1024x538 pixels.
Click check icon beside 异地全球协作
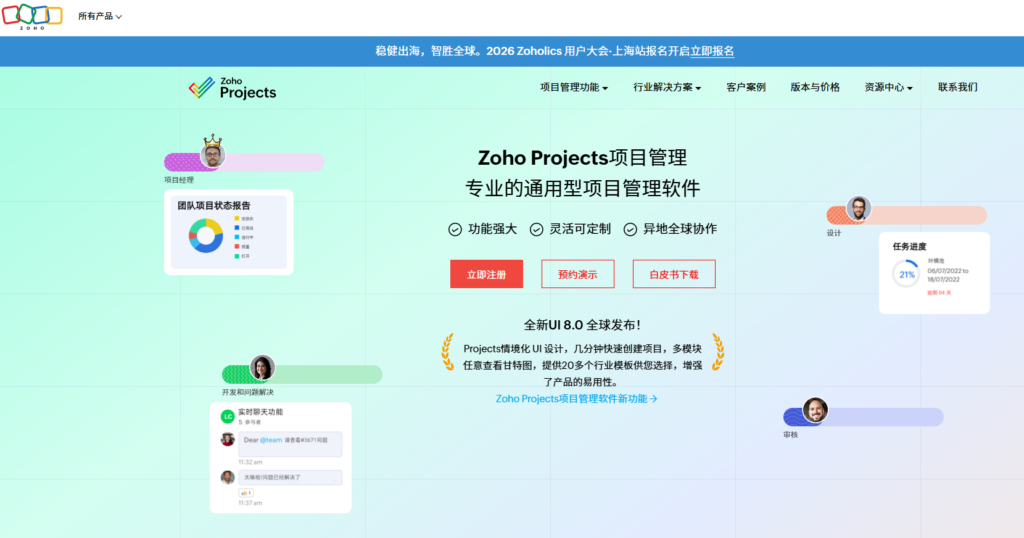[630, 229]
